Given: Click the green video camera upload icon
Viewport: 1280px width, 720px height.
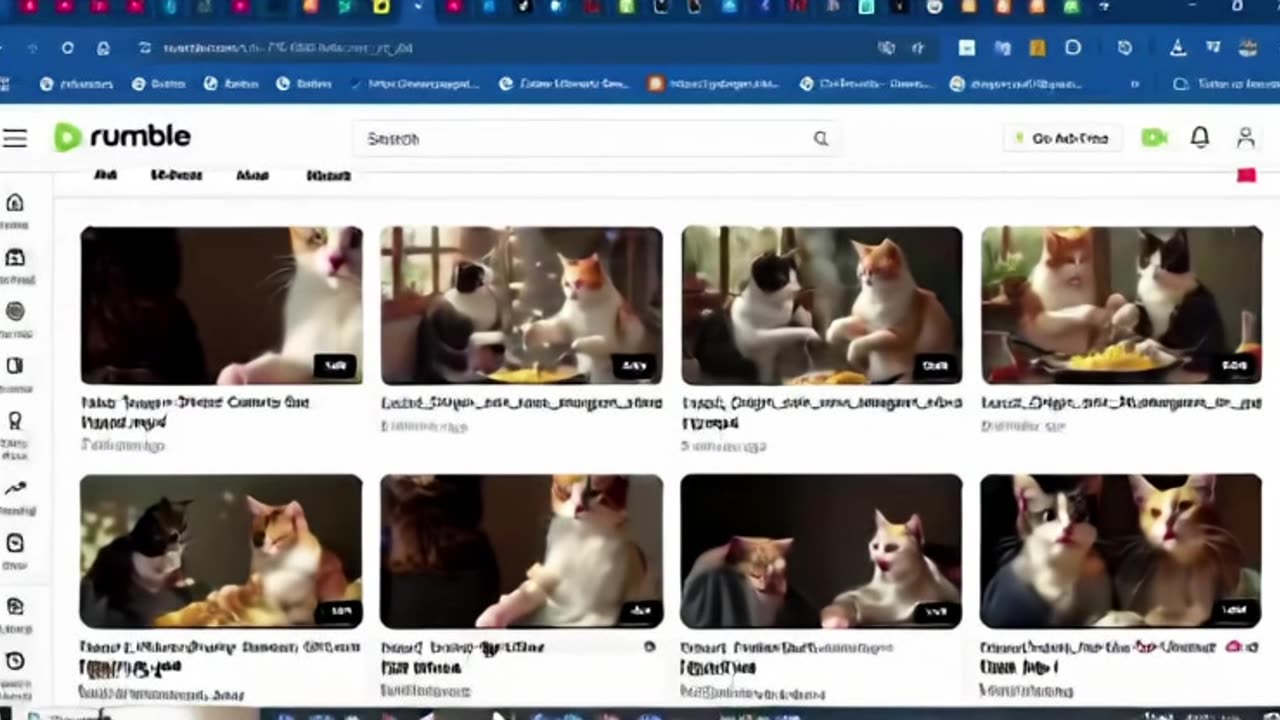Looking at the screenshot, I should click(x=1154, y=138).
